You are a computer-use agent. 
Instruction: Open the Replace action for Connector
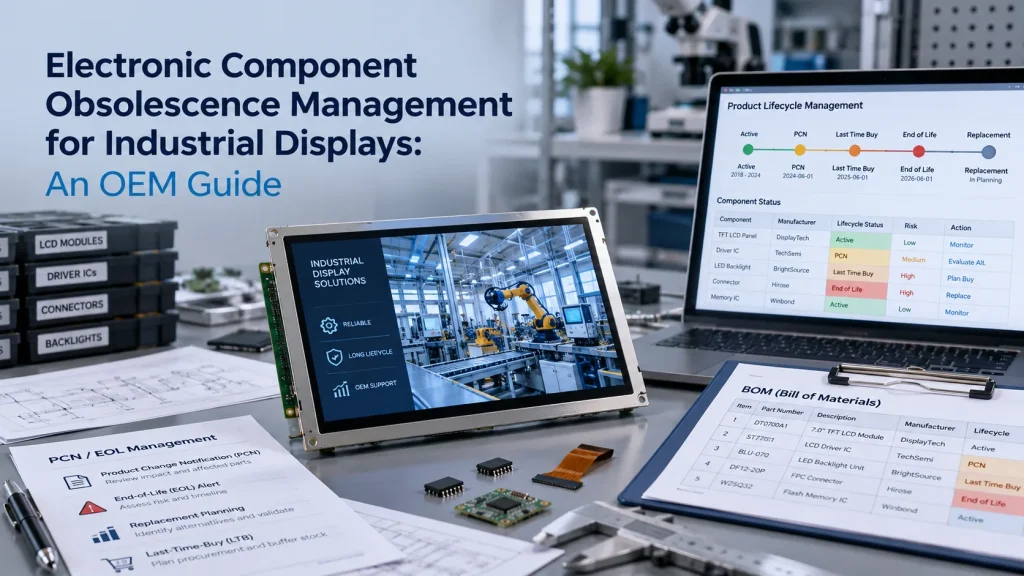(958, 296)
